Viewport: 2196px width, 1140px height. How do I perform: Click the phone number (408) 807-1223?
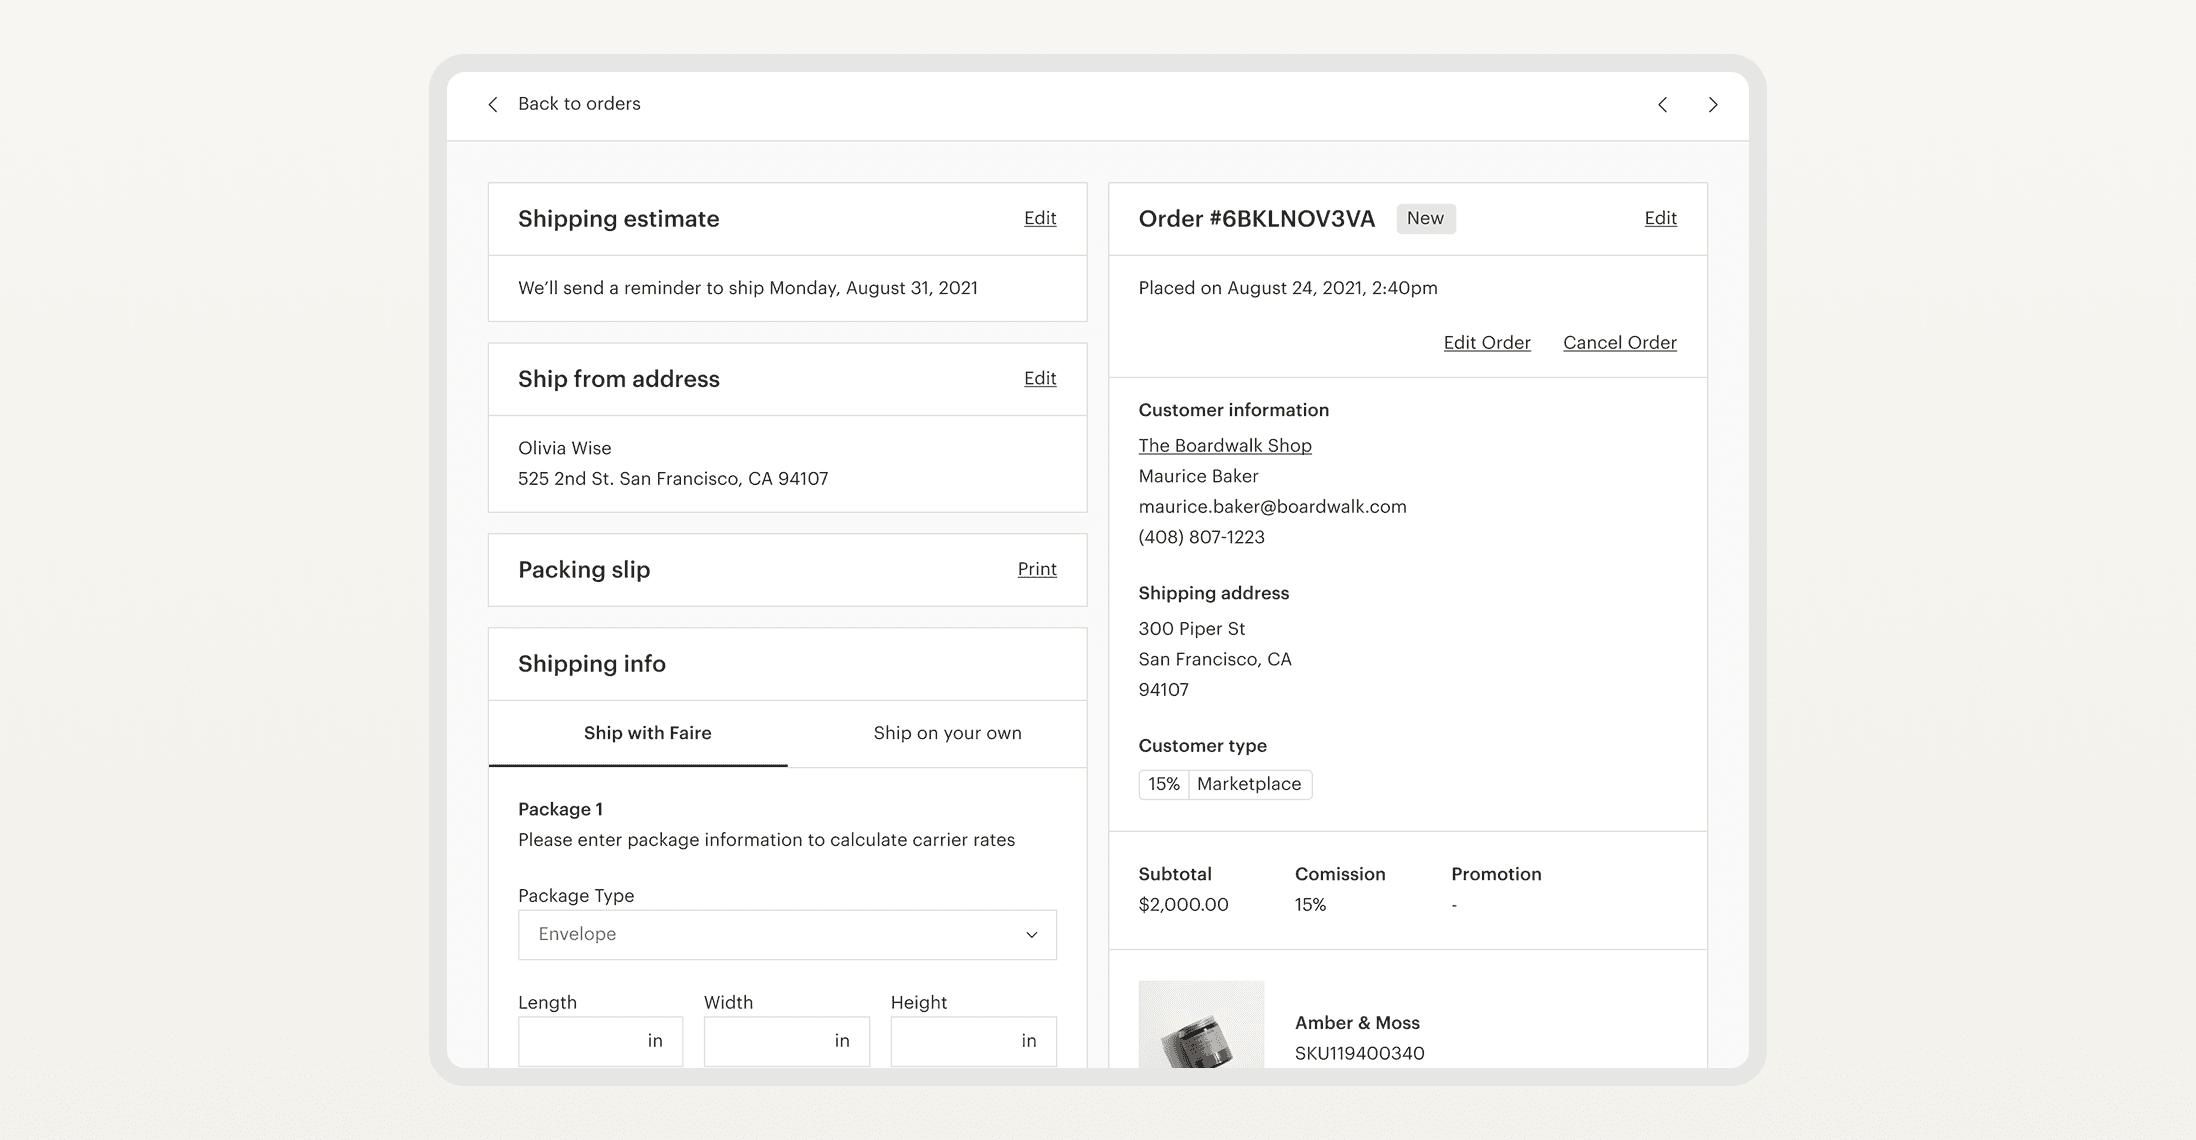tap(1201, 537)
